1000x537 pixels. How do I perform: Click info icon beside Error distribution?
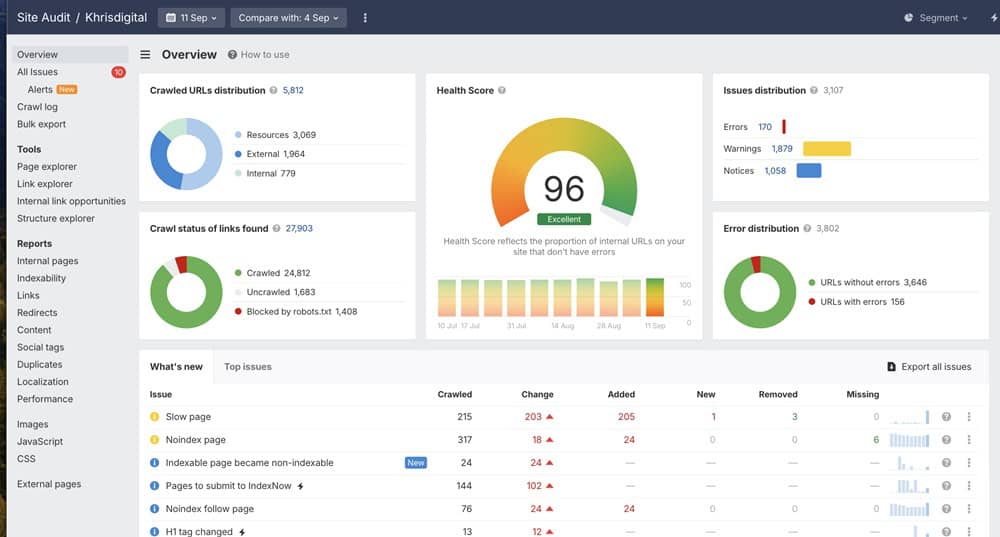coord(807,229)
